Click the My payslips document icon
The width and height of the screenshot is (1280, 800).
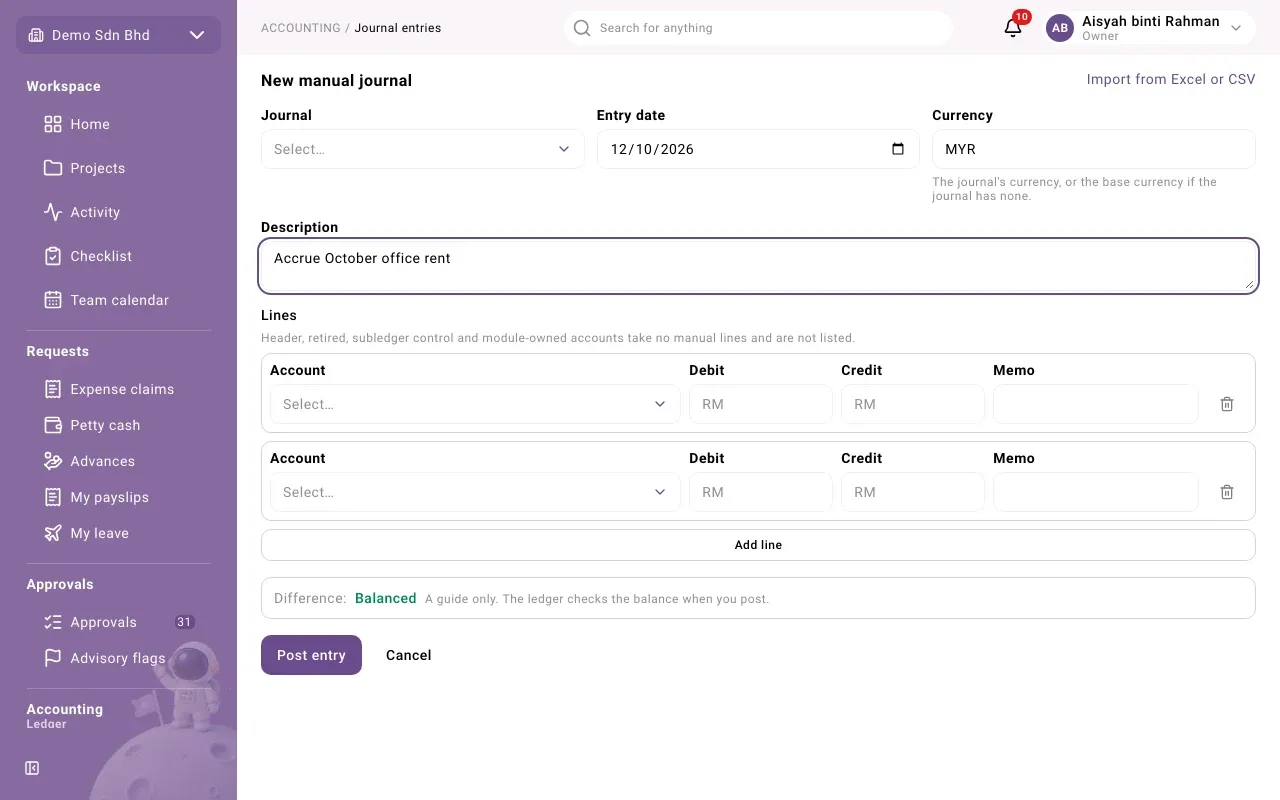pos(53,497)
